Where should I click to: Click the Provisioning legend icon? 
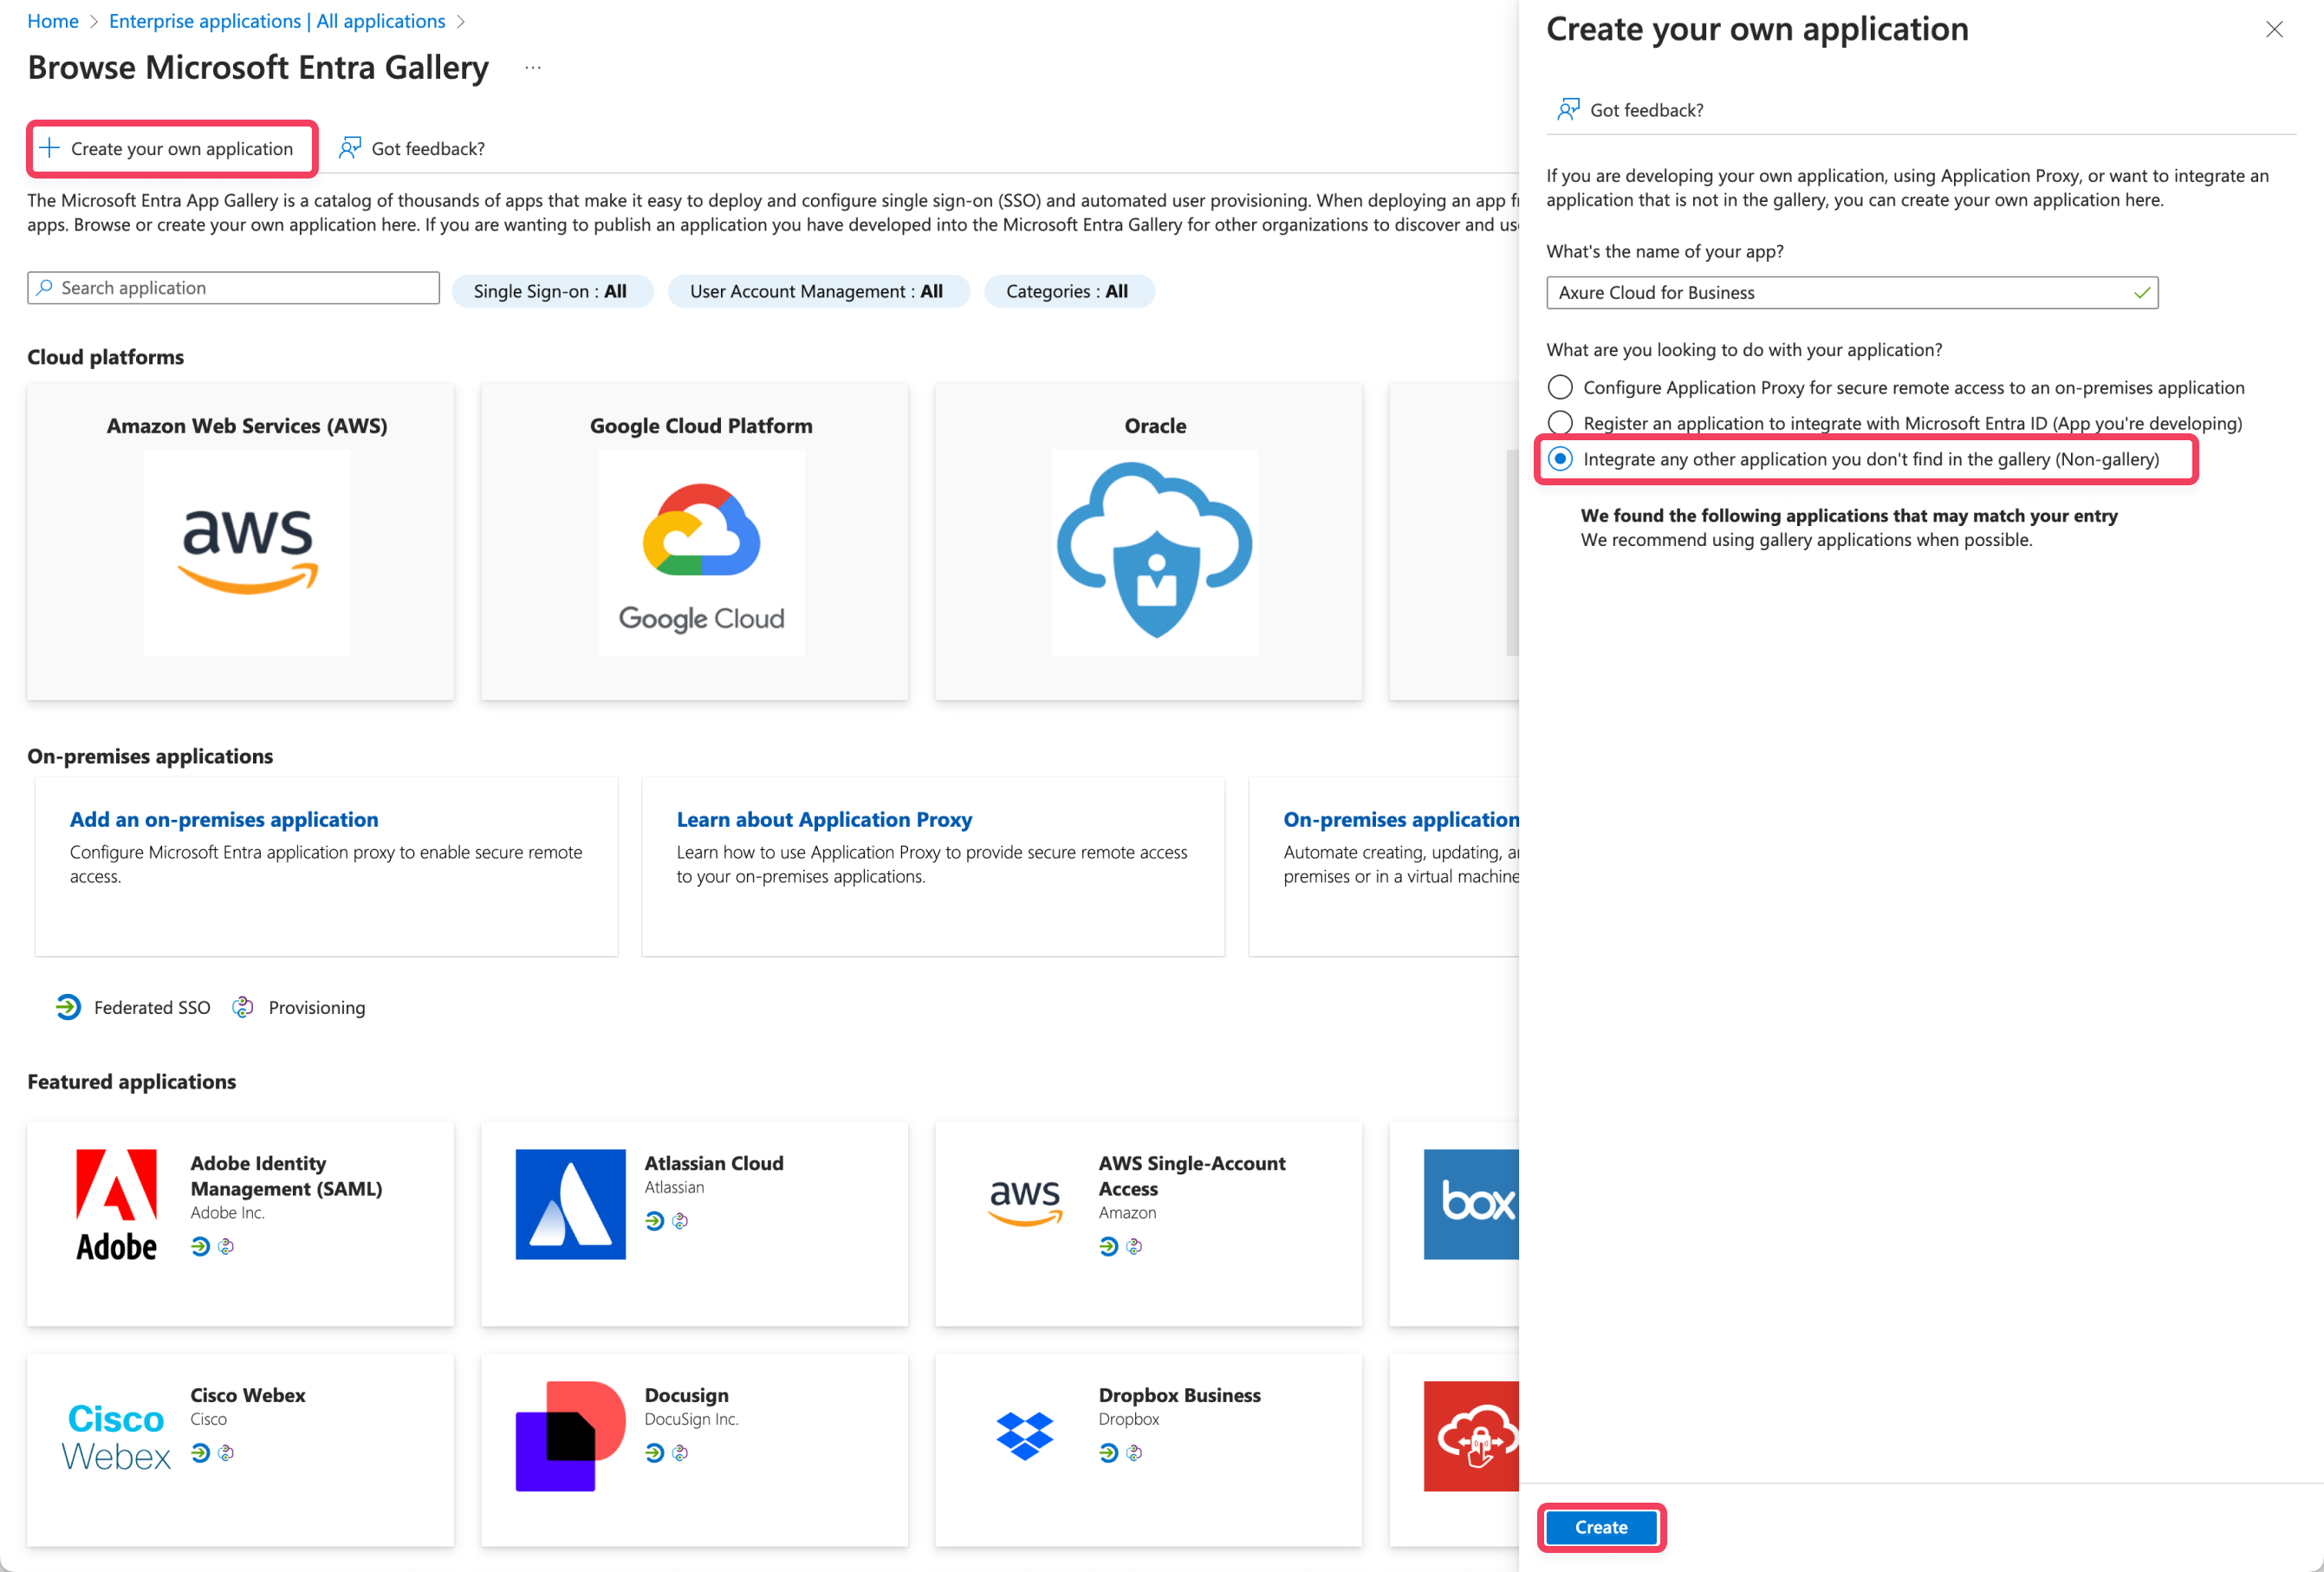tap(242, 1007)
